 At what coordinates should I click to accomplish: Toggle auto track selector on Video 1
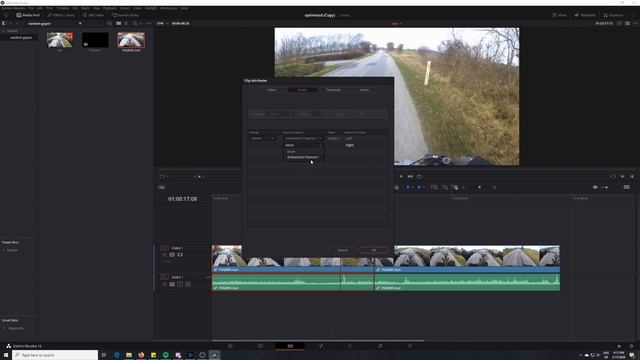click(x=172, y=255)
